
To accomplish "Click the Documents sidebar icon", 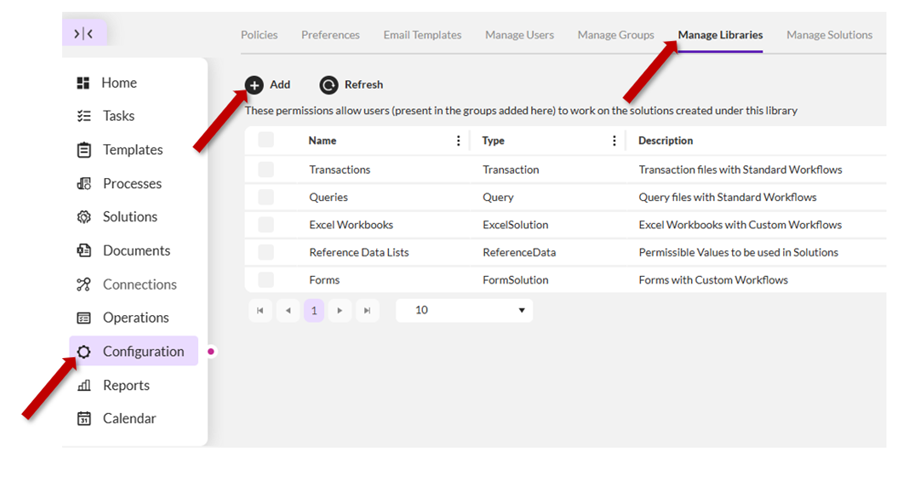I will click(84, 251).
